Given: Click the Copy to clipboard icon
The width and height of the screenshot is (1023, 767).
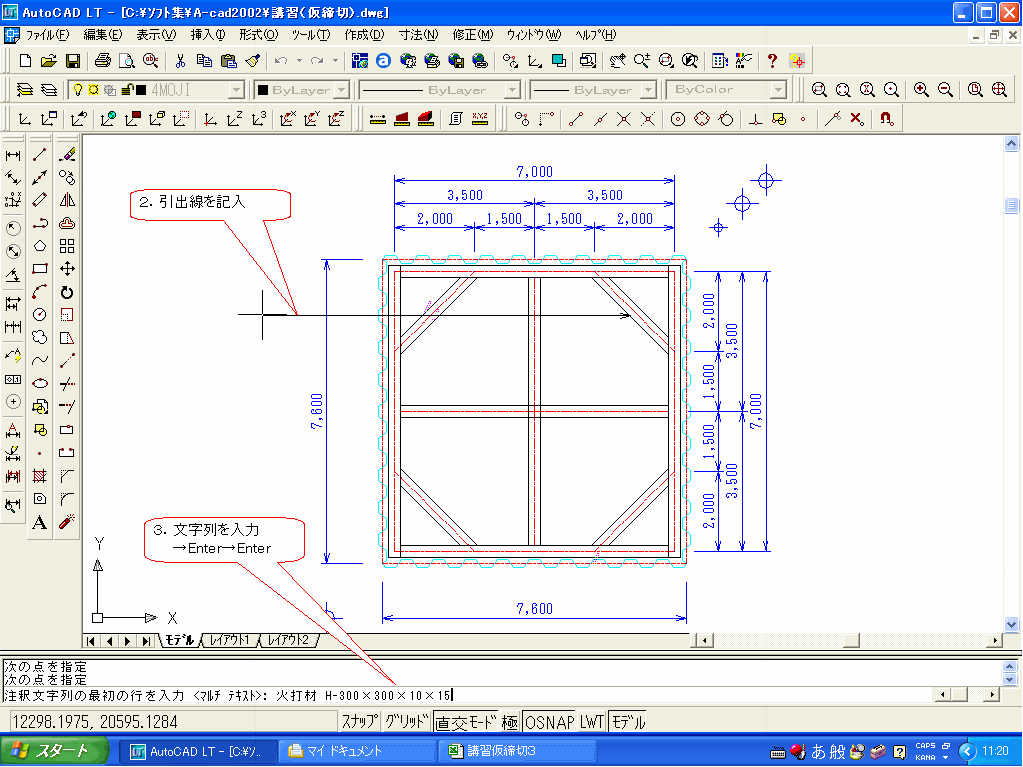Looking at the screenshot, I should [x=204, y=61].
